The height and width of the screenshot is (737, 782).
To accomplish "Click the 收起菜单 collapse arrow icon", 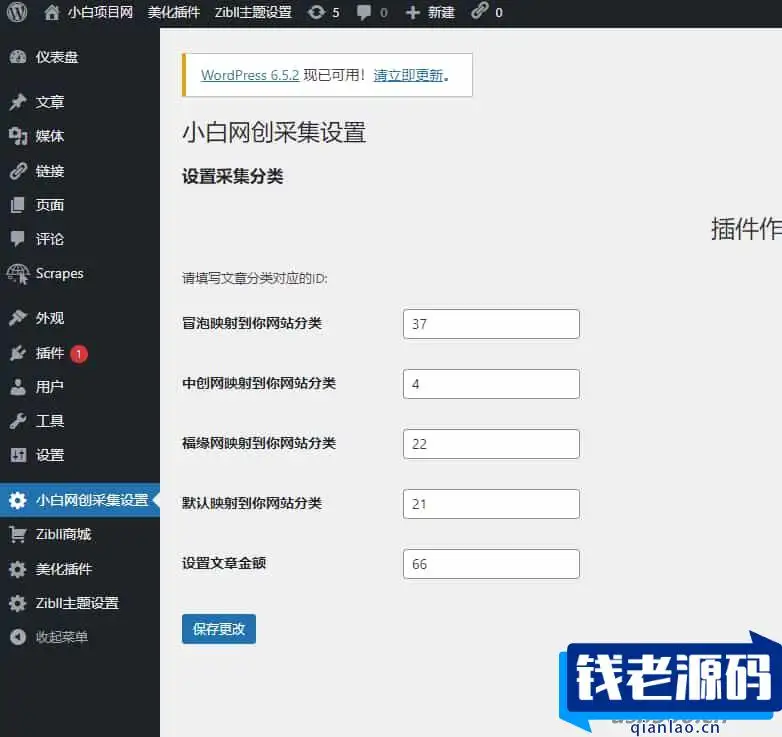I will coord(18,637).
